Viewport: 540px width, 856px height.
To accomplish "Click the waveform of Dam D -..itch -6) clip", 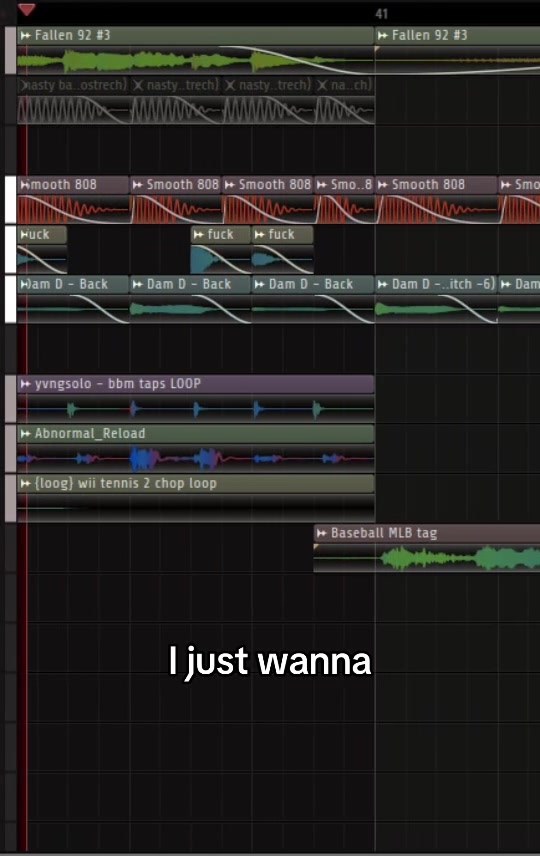I will pyautogui.click(x=436, y=310).
